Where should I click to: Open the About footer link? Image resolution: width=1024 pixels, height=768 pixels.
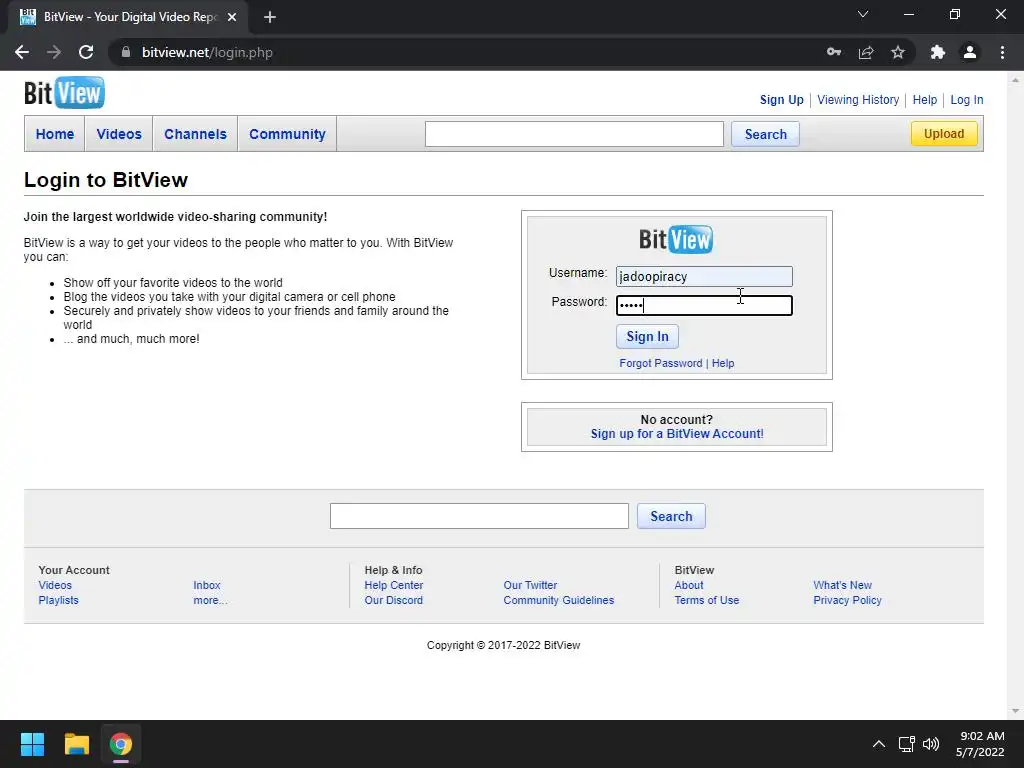[x=689, y=585]
